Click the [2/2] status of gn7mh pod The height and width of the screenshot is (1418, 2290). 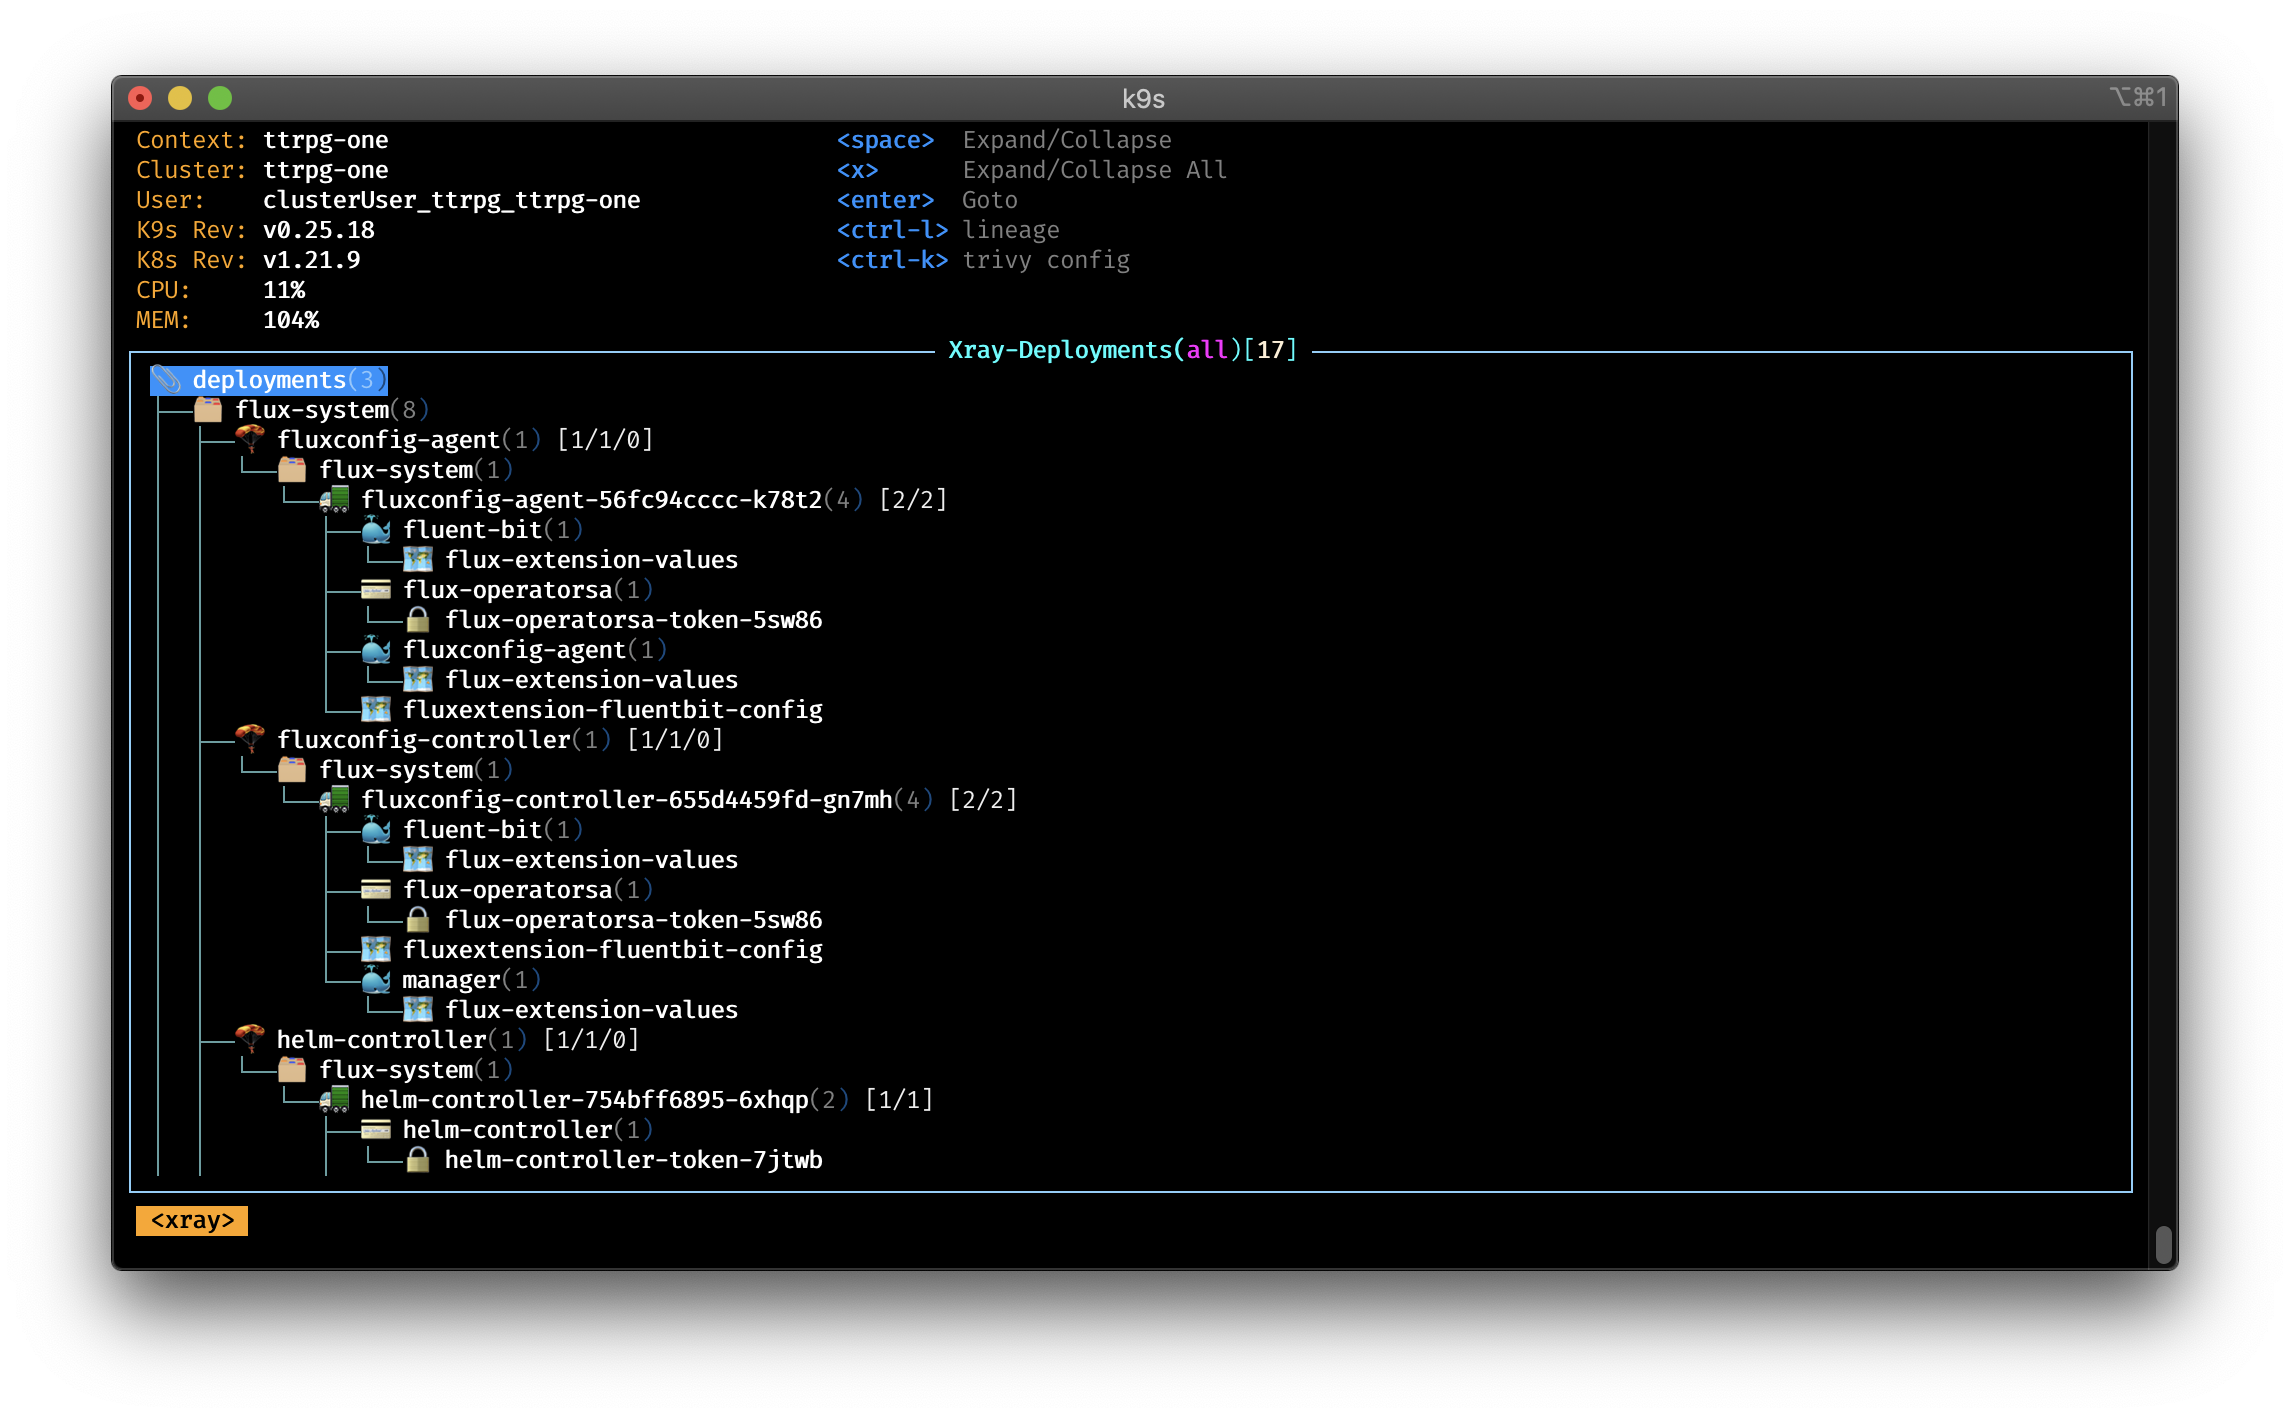983,800
